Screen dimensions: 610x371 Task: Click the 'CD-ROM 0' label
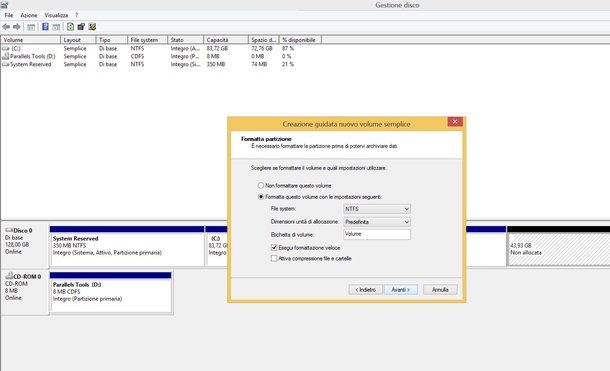(x=27, y=276)
